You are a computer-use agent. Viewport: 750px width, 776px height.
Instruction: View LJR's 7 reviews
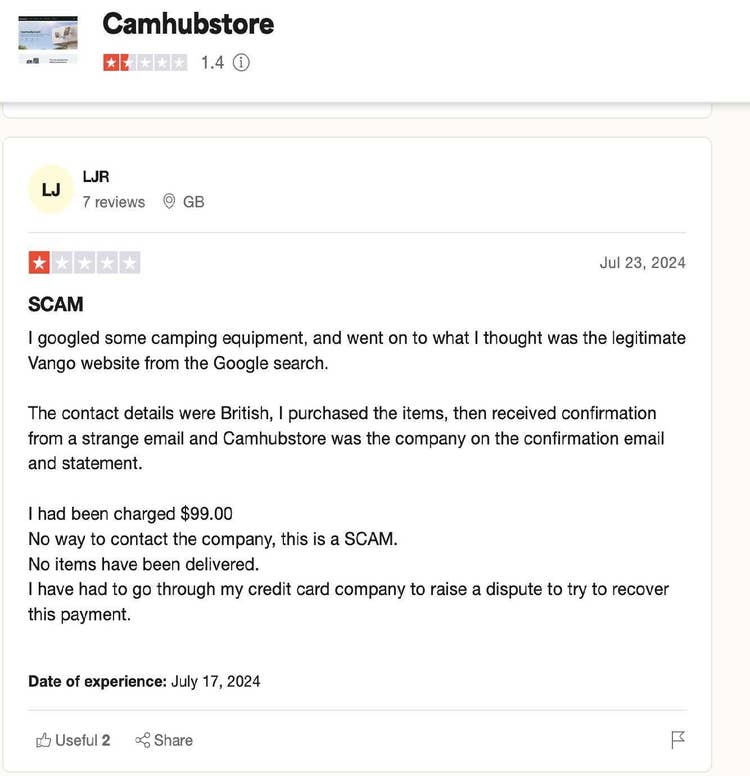click(113, 202)
